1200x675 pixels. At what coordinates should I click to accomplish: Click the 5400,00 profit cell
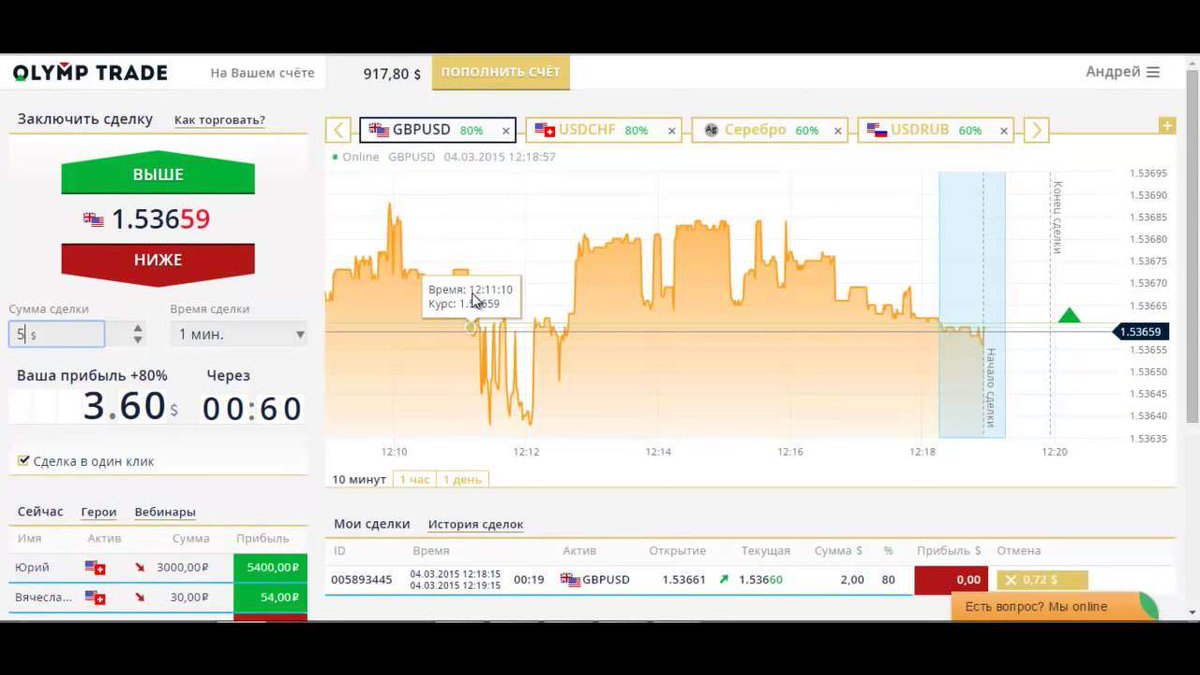click(270, 567)
